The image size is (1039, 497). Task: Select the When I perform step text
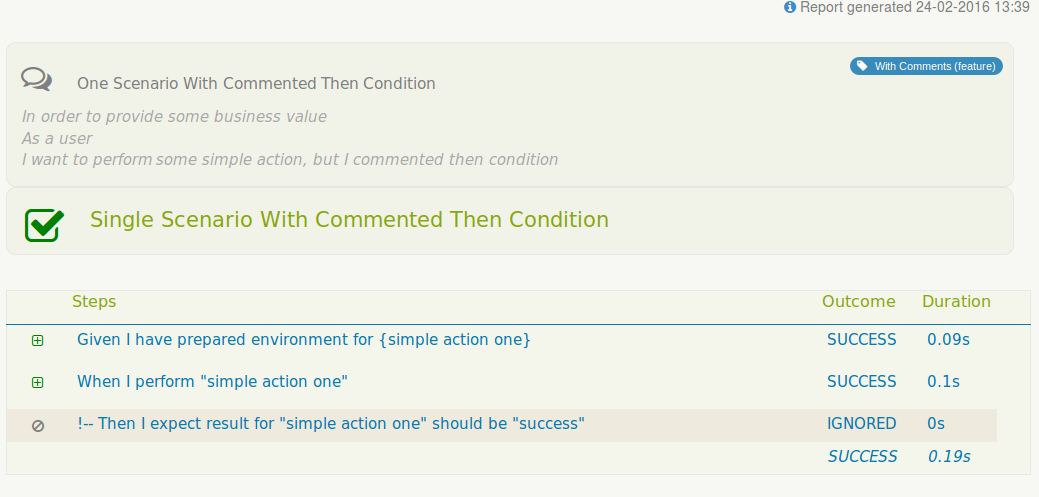(x=212, y=382)
